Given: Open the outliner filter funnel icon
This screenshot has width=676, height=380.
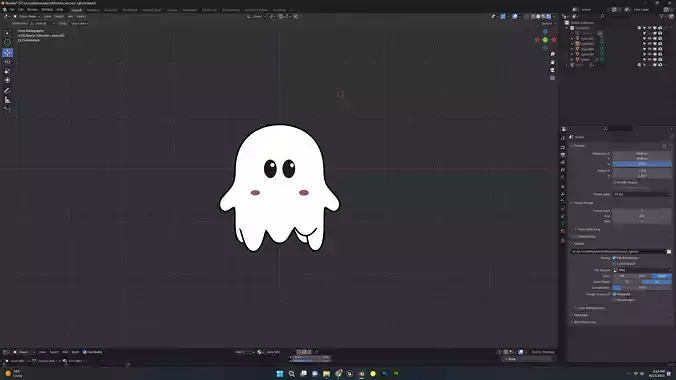Looking at the screenshot, I should (662, 16).
